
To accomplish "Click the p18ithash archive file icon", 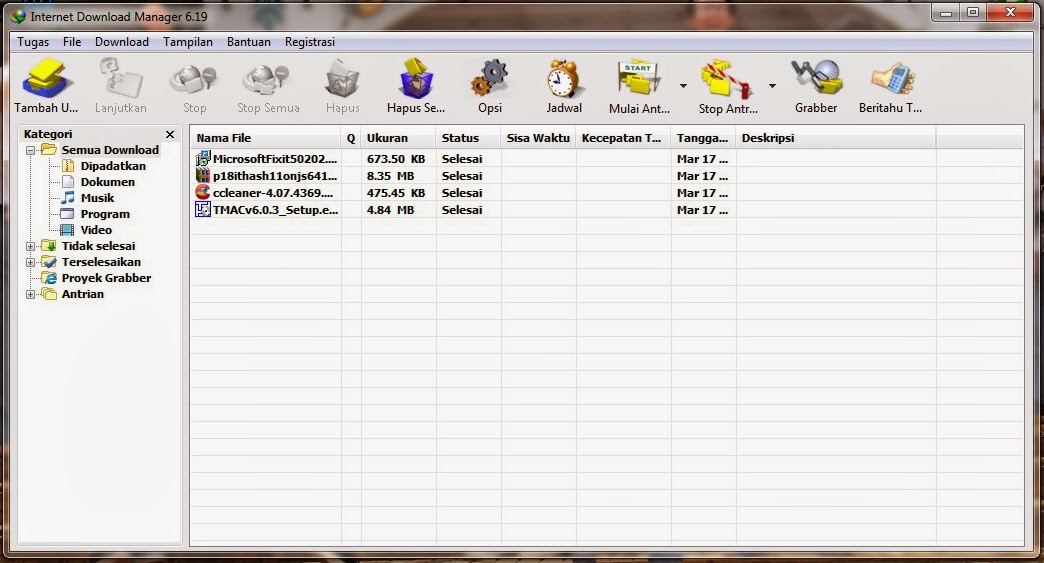I will (202, 176).
